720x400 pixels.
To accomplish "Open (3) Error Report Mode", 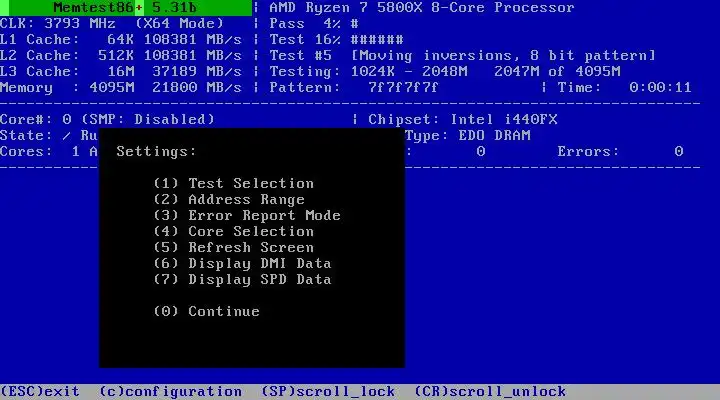I will pyautogui.click(x=247, y=215).
